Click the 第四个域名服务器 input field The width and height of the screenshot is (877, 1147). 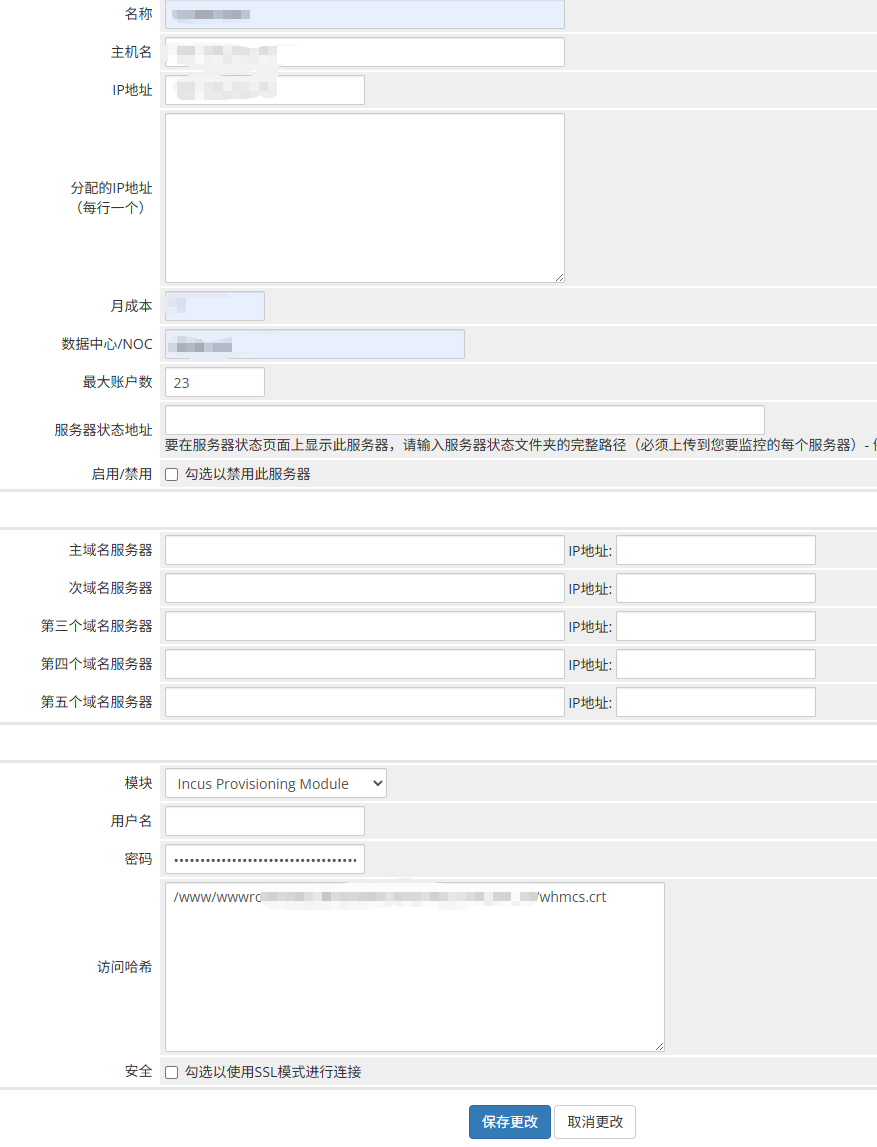click(364, 664)
